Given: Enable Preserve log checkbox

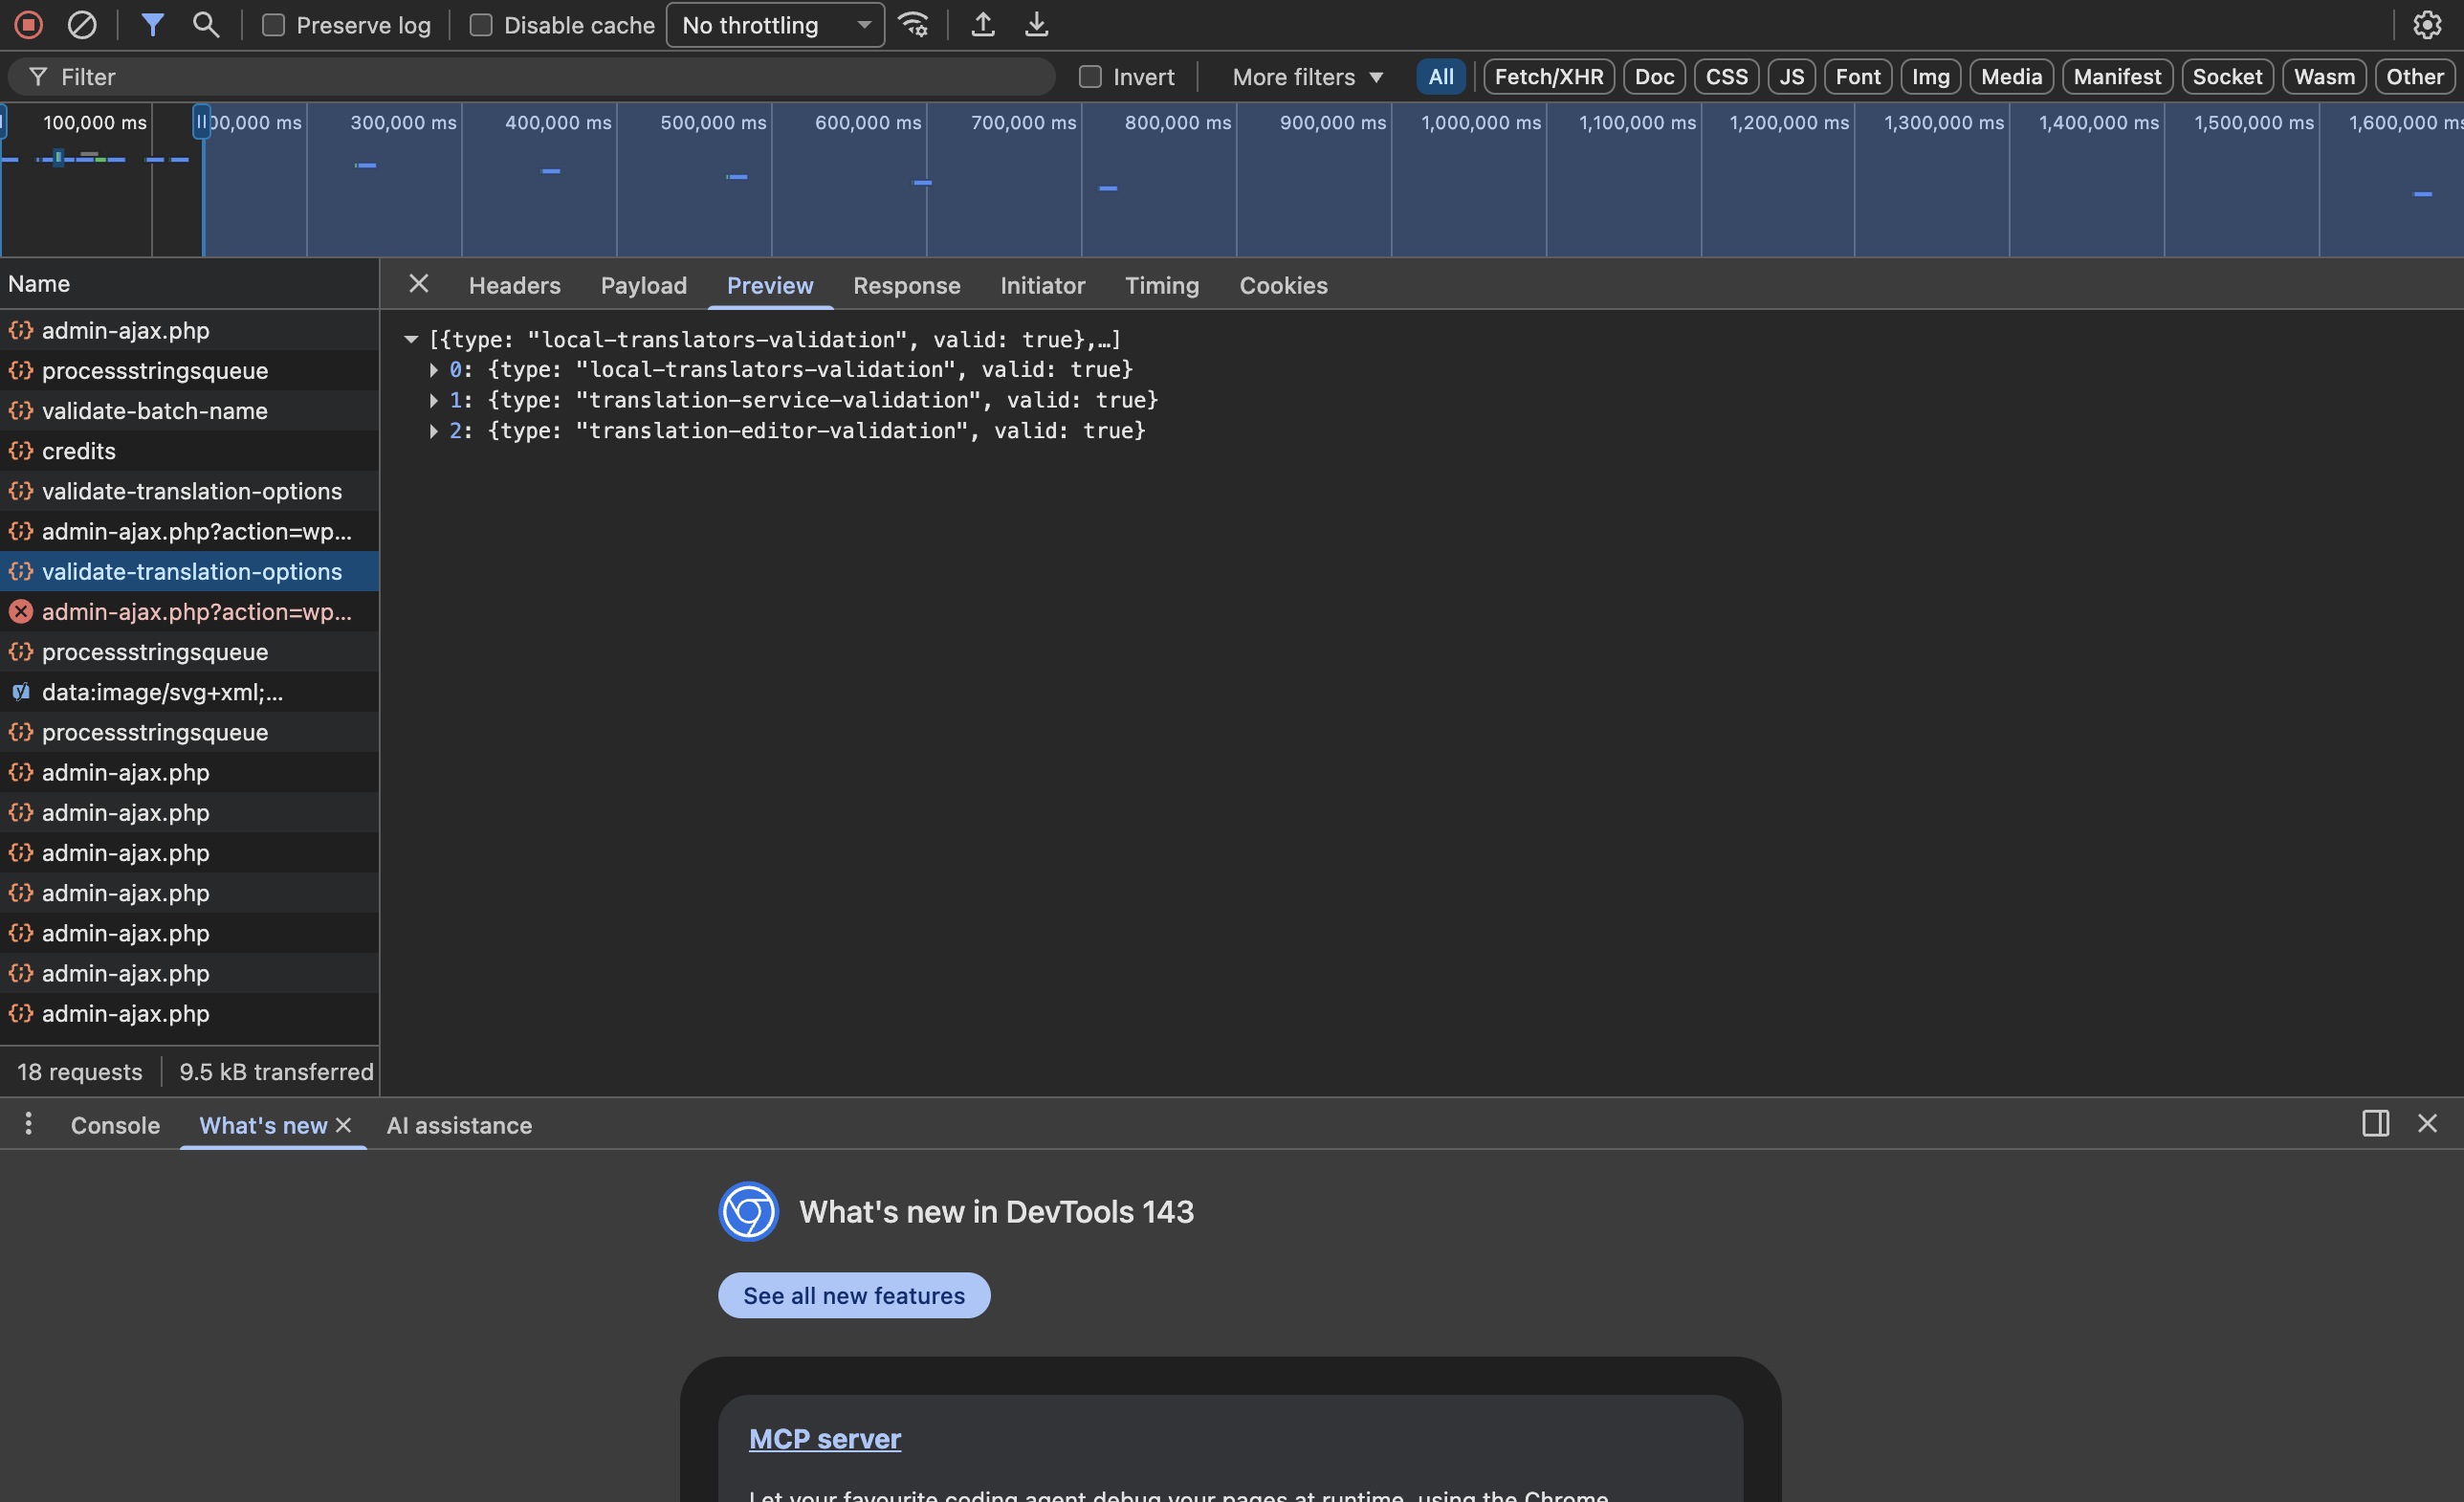Looking at the screenshot, I should pos(273,25).
